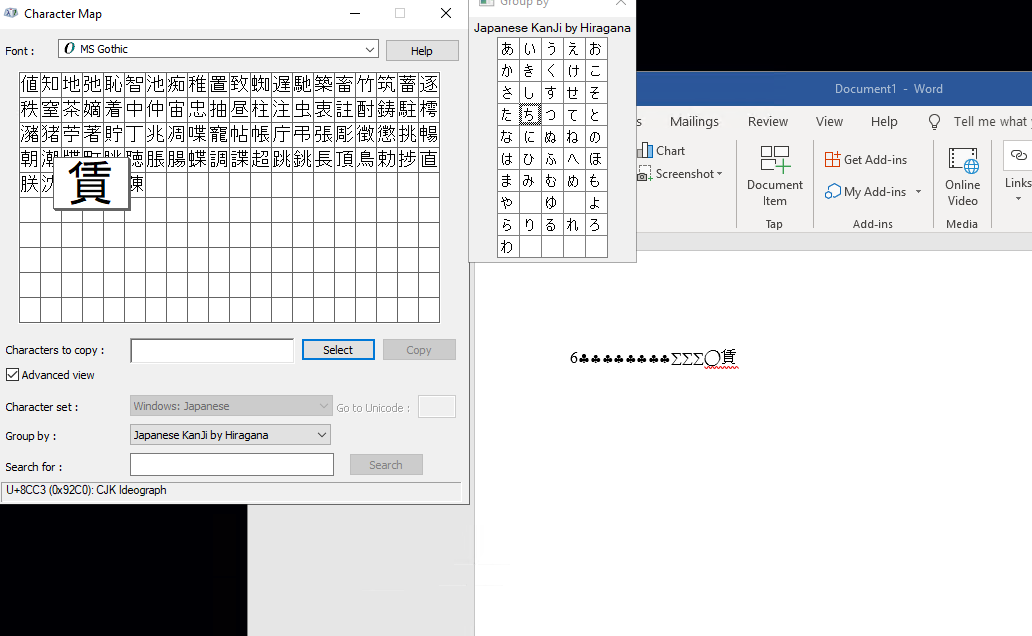Select highlighted hiragana ち in Group By
The width and height of the screenshot is (1032, 636).
(x=529, y=115)
